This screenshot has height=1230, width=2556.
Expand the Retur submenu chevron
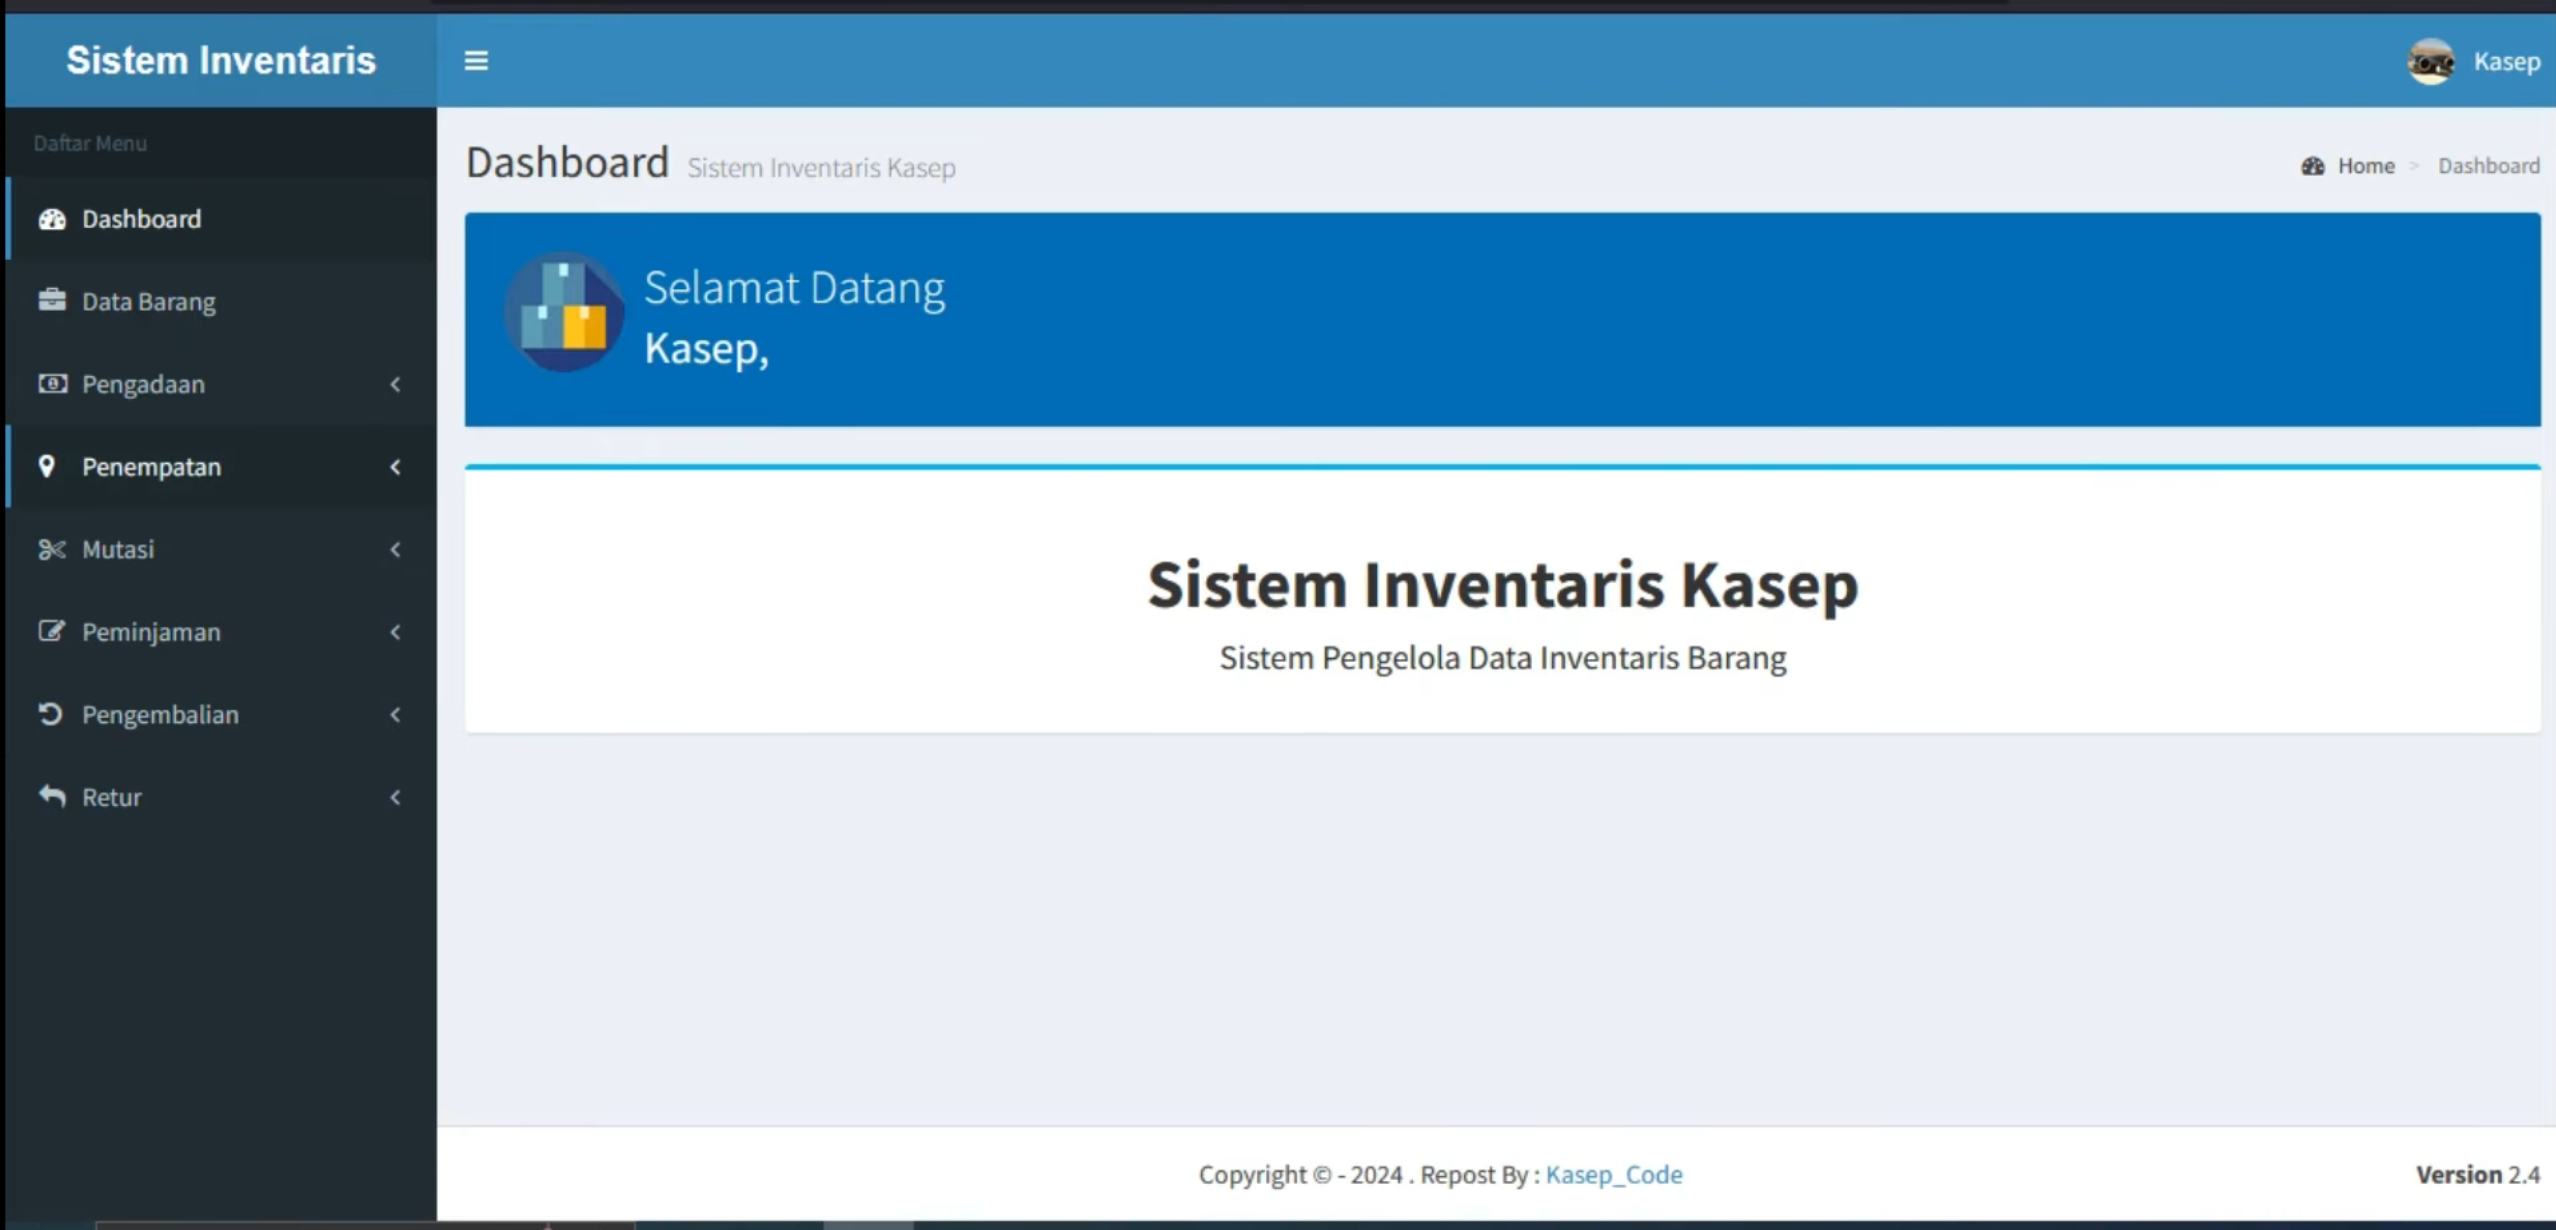[x=396, y=797]
